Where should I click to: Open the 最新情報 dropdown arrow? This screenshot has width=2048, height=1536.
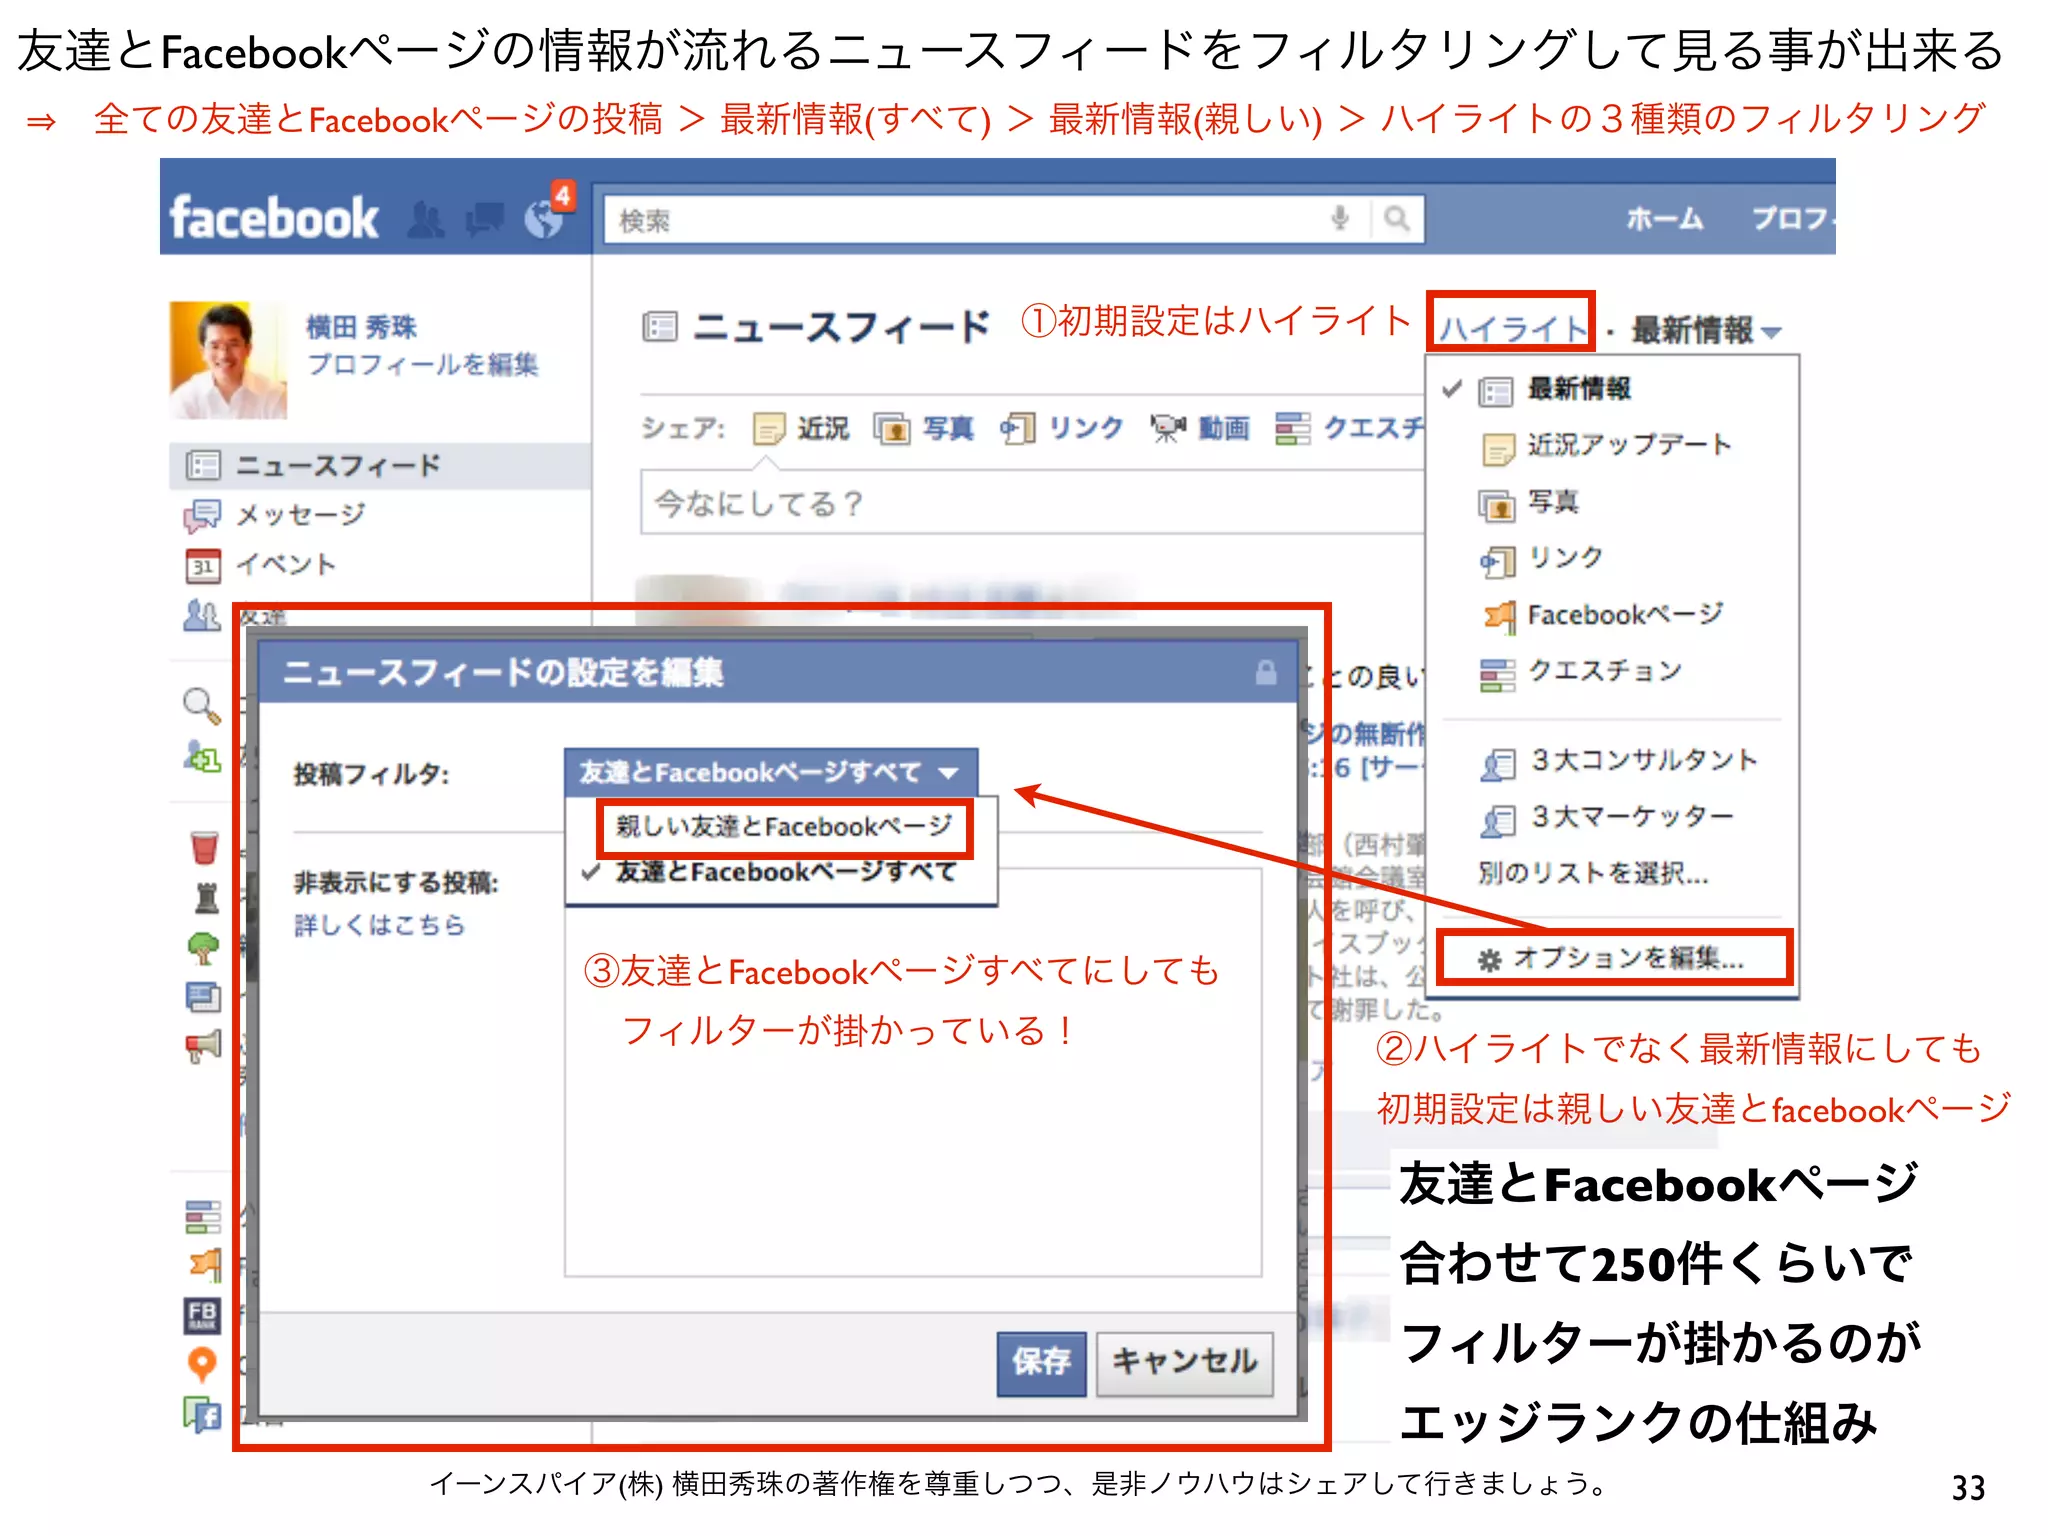pyautogui.click(x=1771, y=332)
